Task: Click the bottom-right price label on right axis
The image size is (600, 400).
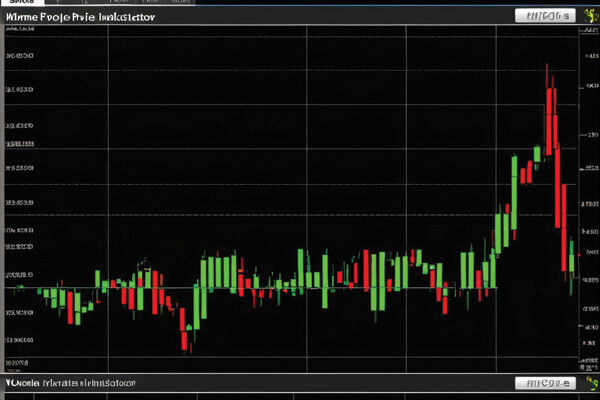Action: 587,358
